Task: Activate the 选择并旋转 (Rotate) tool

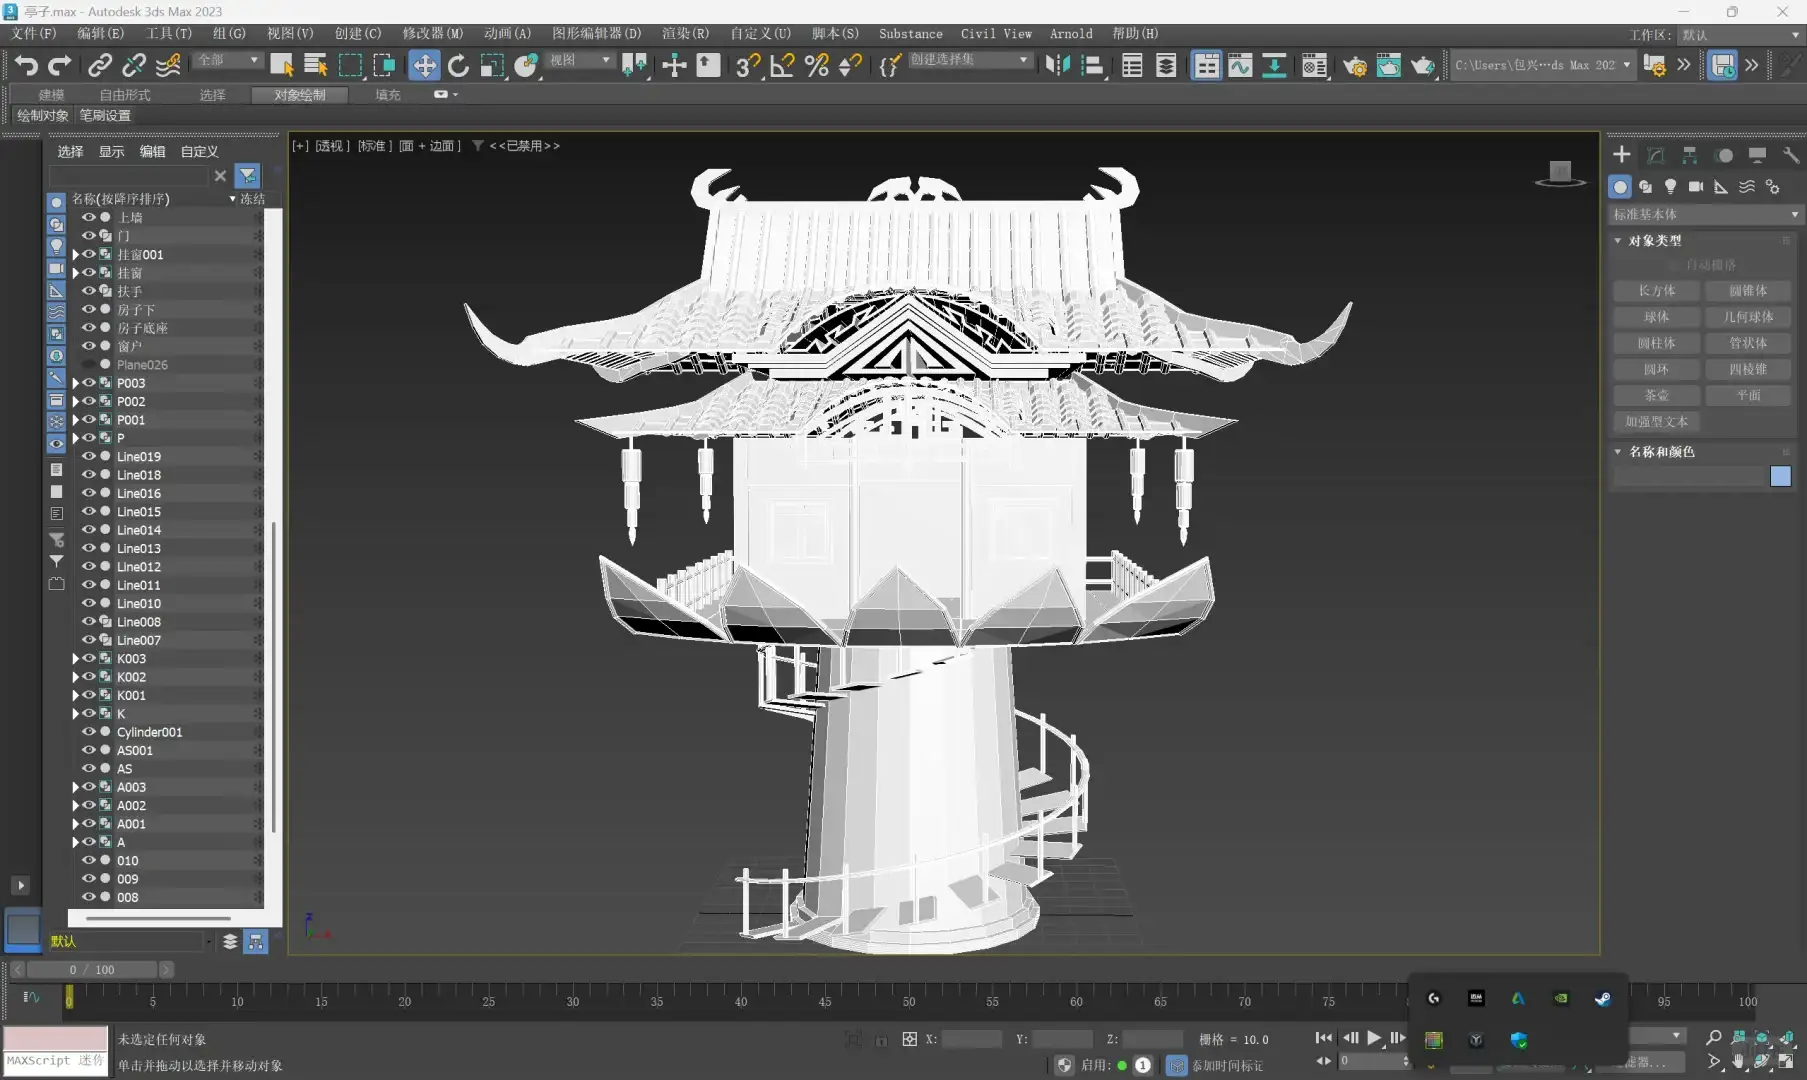Action: click(458, 65)
